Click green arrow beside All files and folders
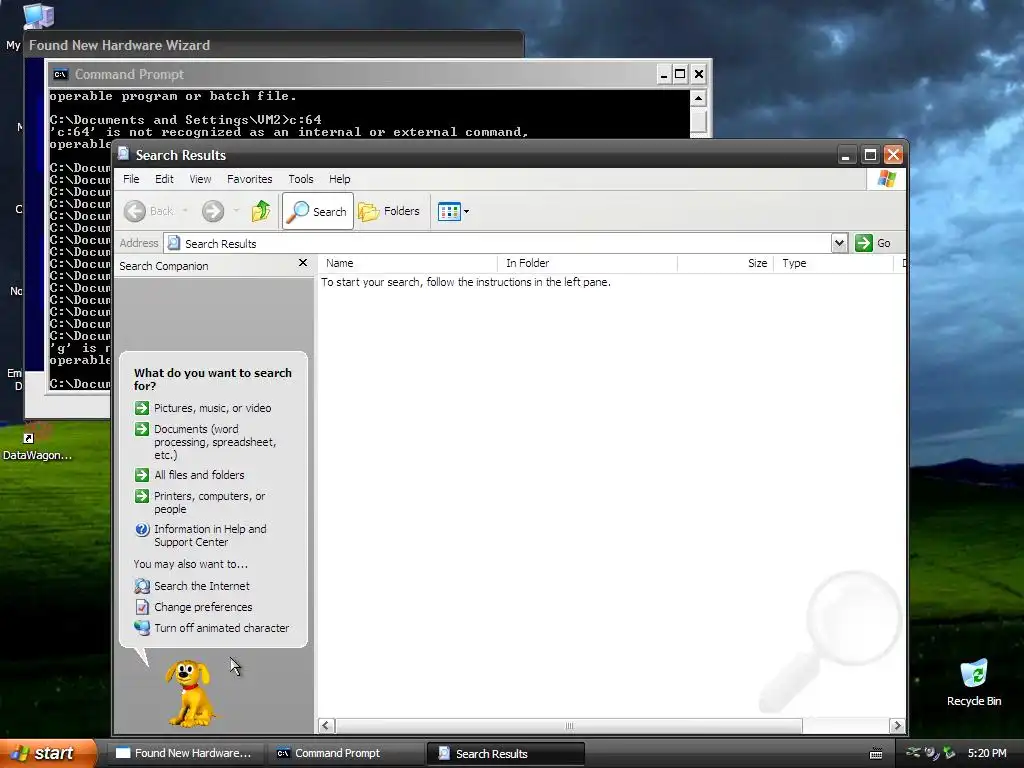 pos(142,475)
